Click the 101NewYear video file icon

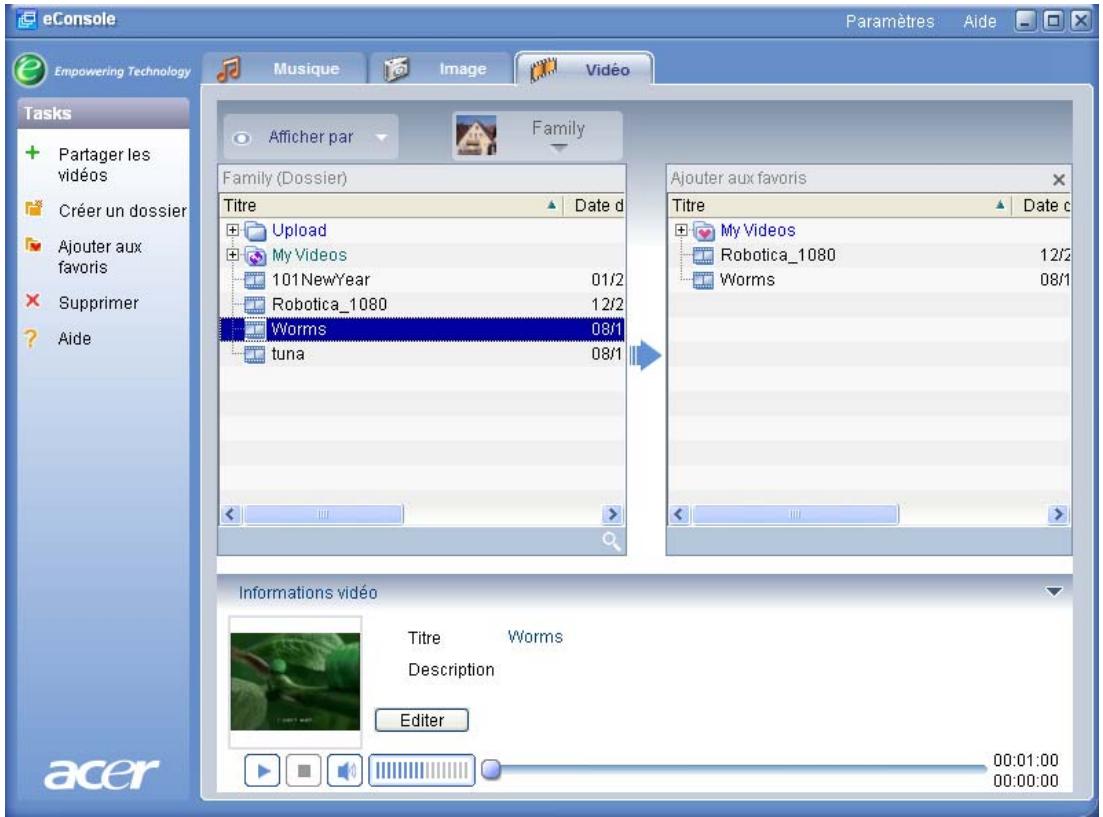click(255, 281)
